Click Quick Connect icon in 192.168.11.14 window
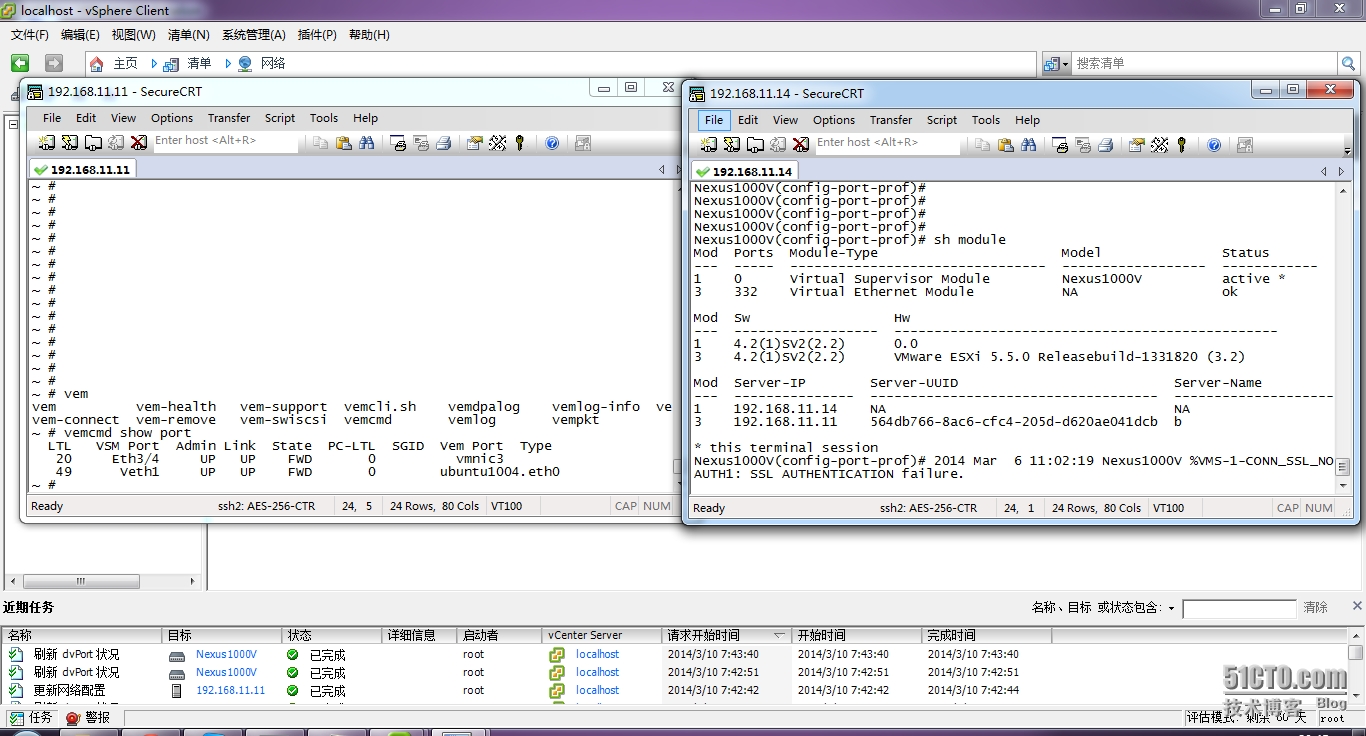Image resolution: width=1366 pixels, height=736 pixels. (732, 145)
